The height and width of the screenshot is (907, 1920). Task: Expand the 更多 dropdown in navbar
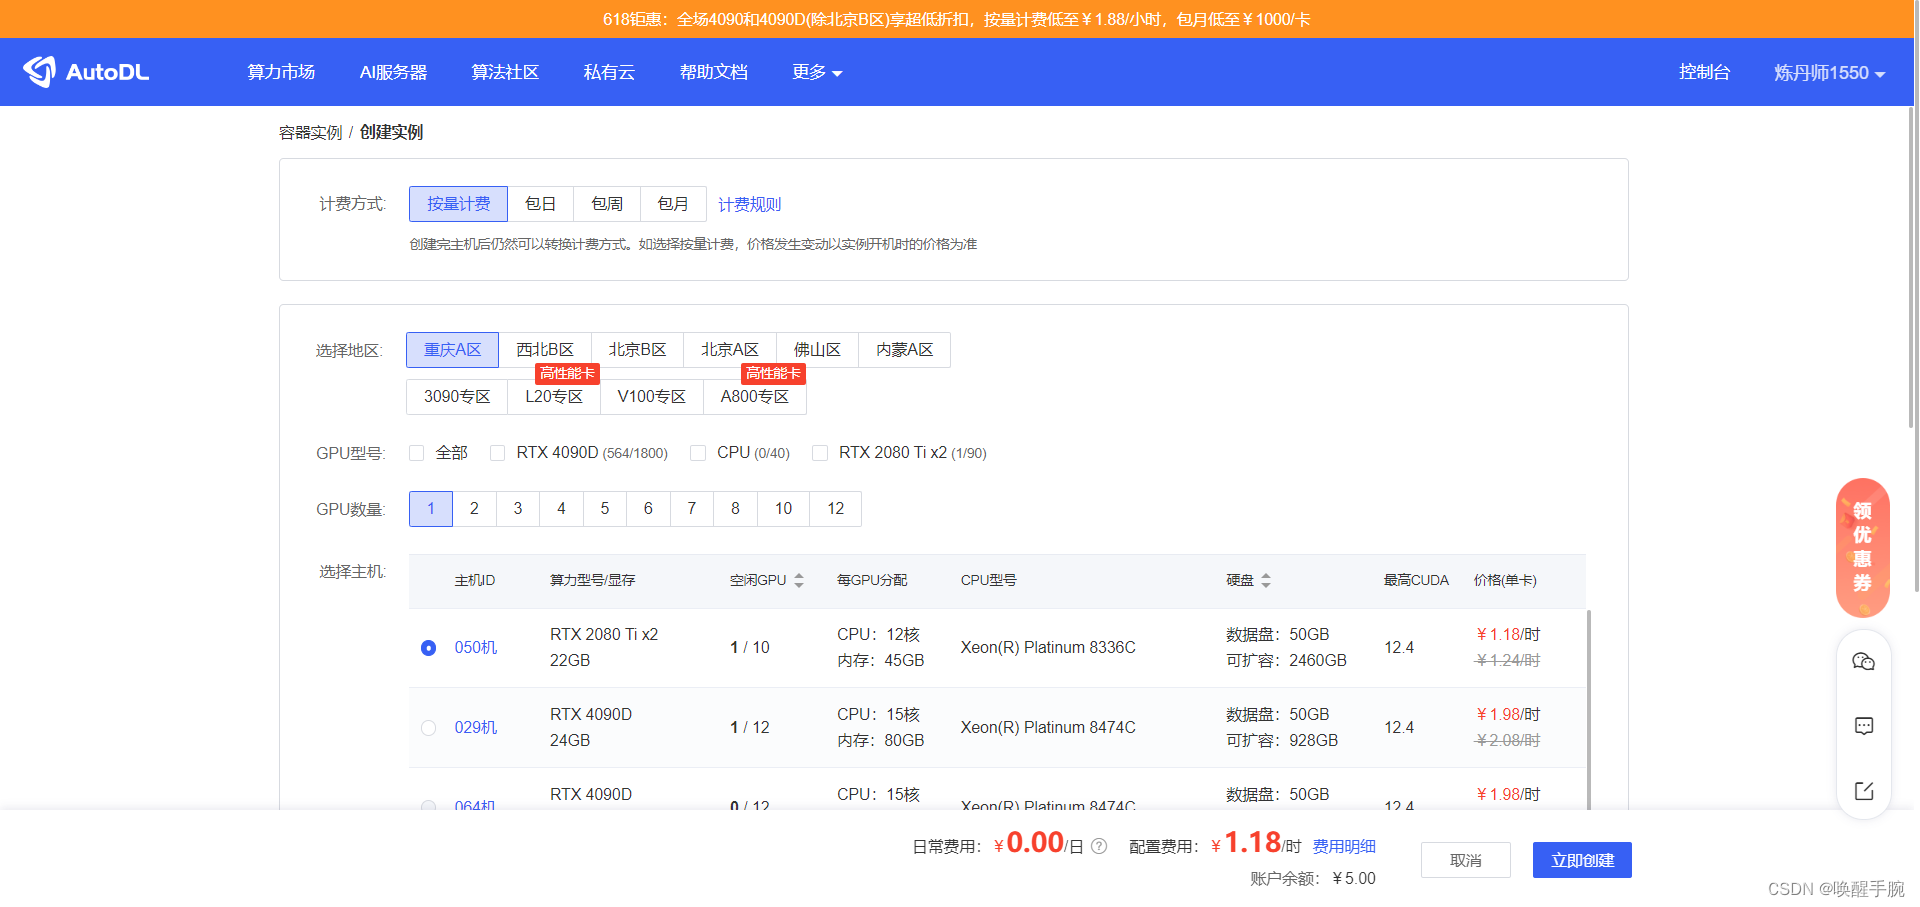tap(817, 72)
